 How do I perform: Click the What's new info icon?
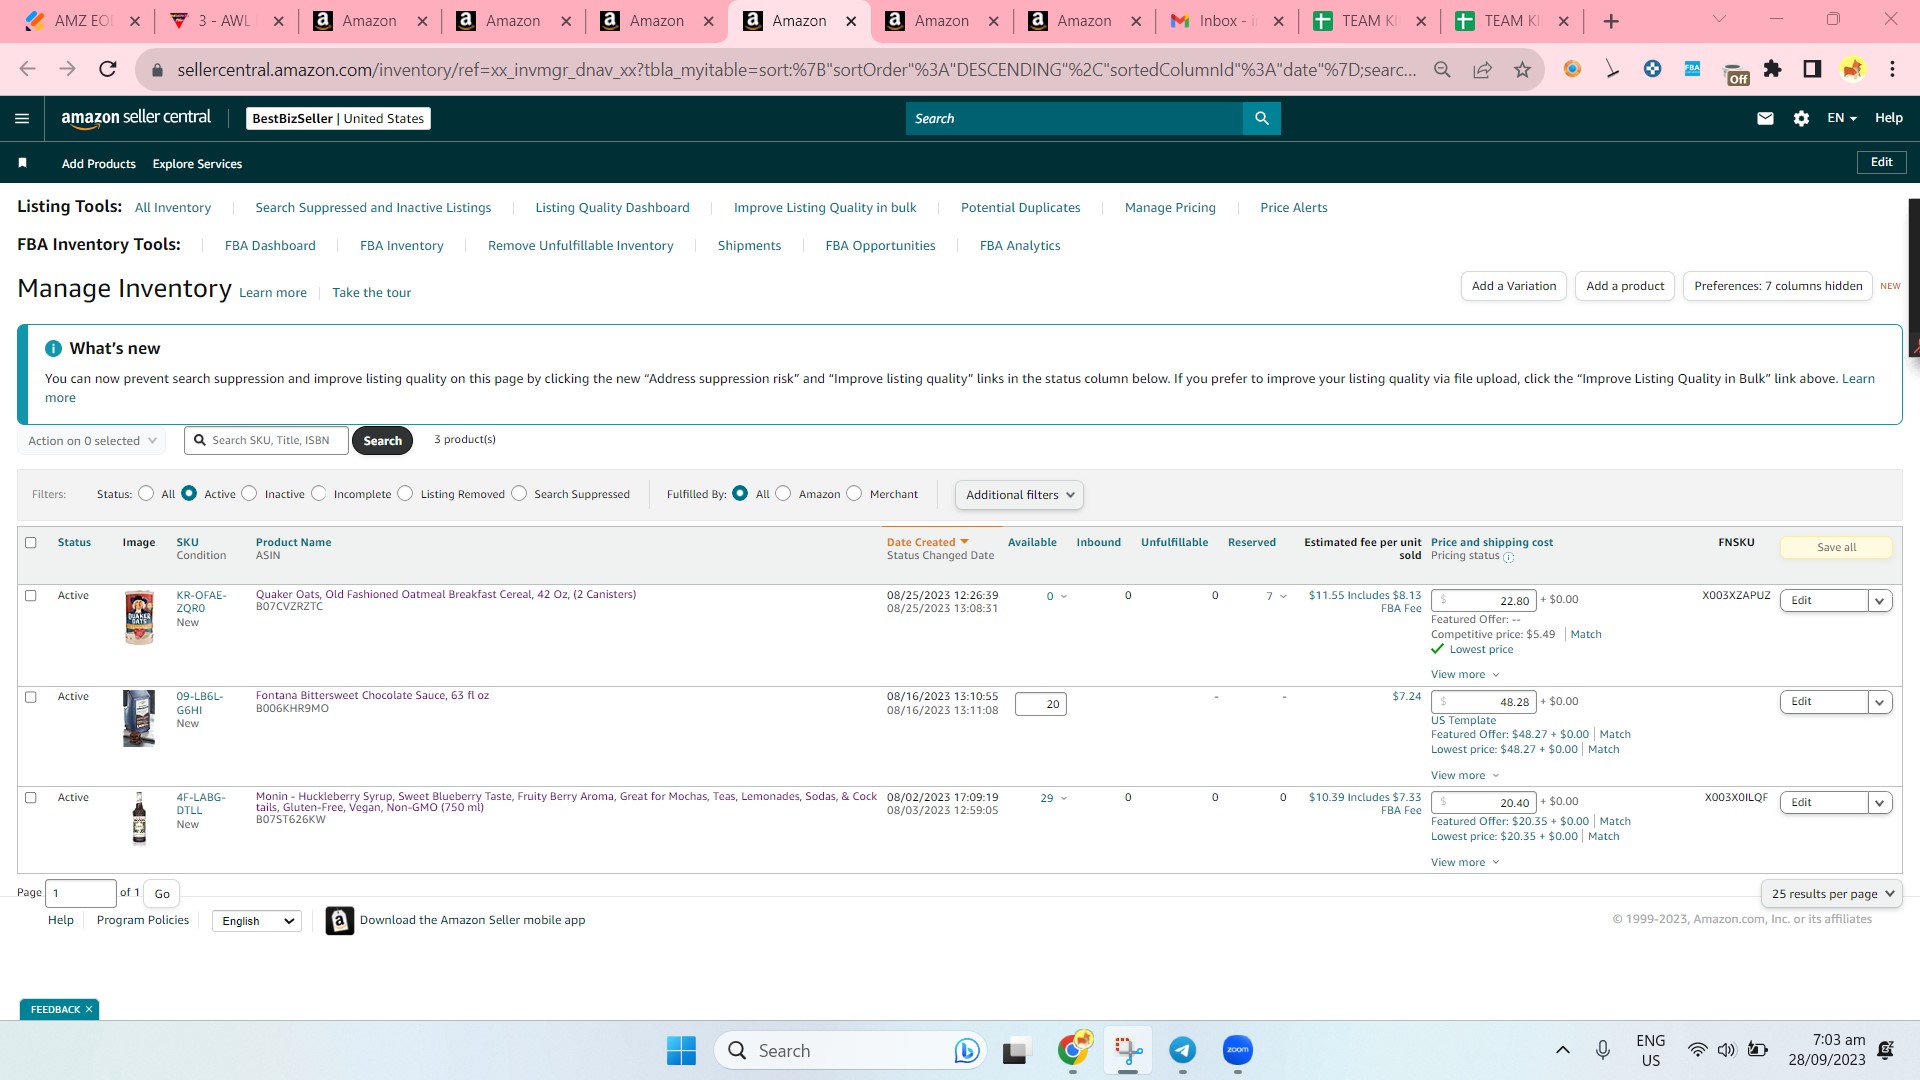(53, 348)
